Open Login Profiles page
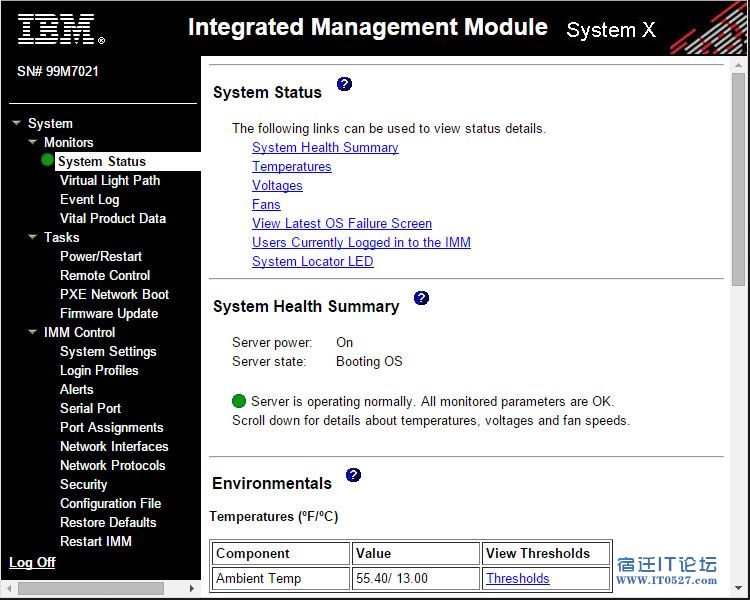Image resolution: width=750 pixels, height=600 pixels. [x=99, y=370]
